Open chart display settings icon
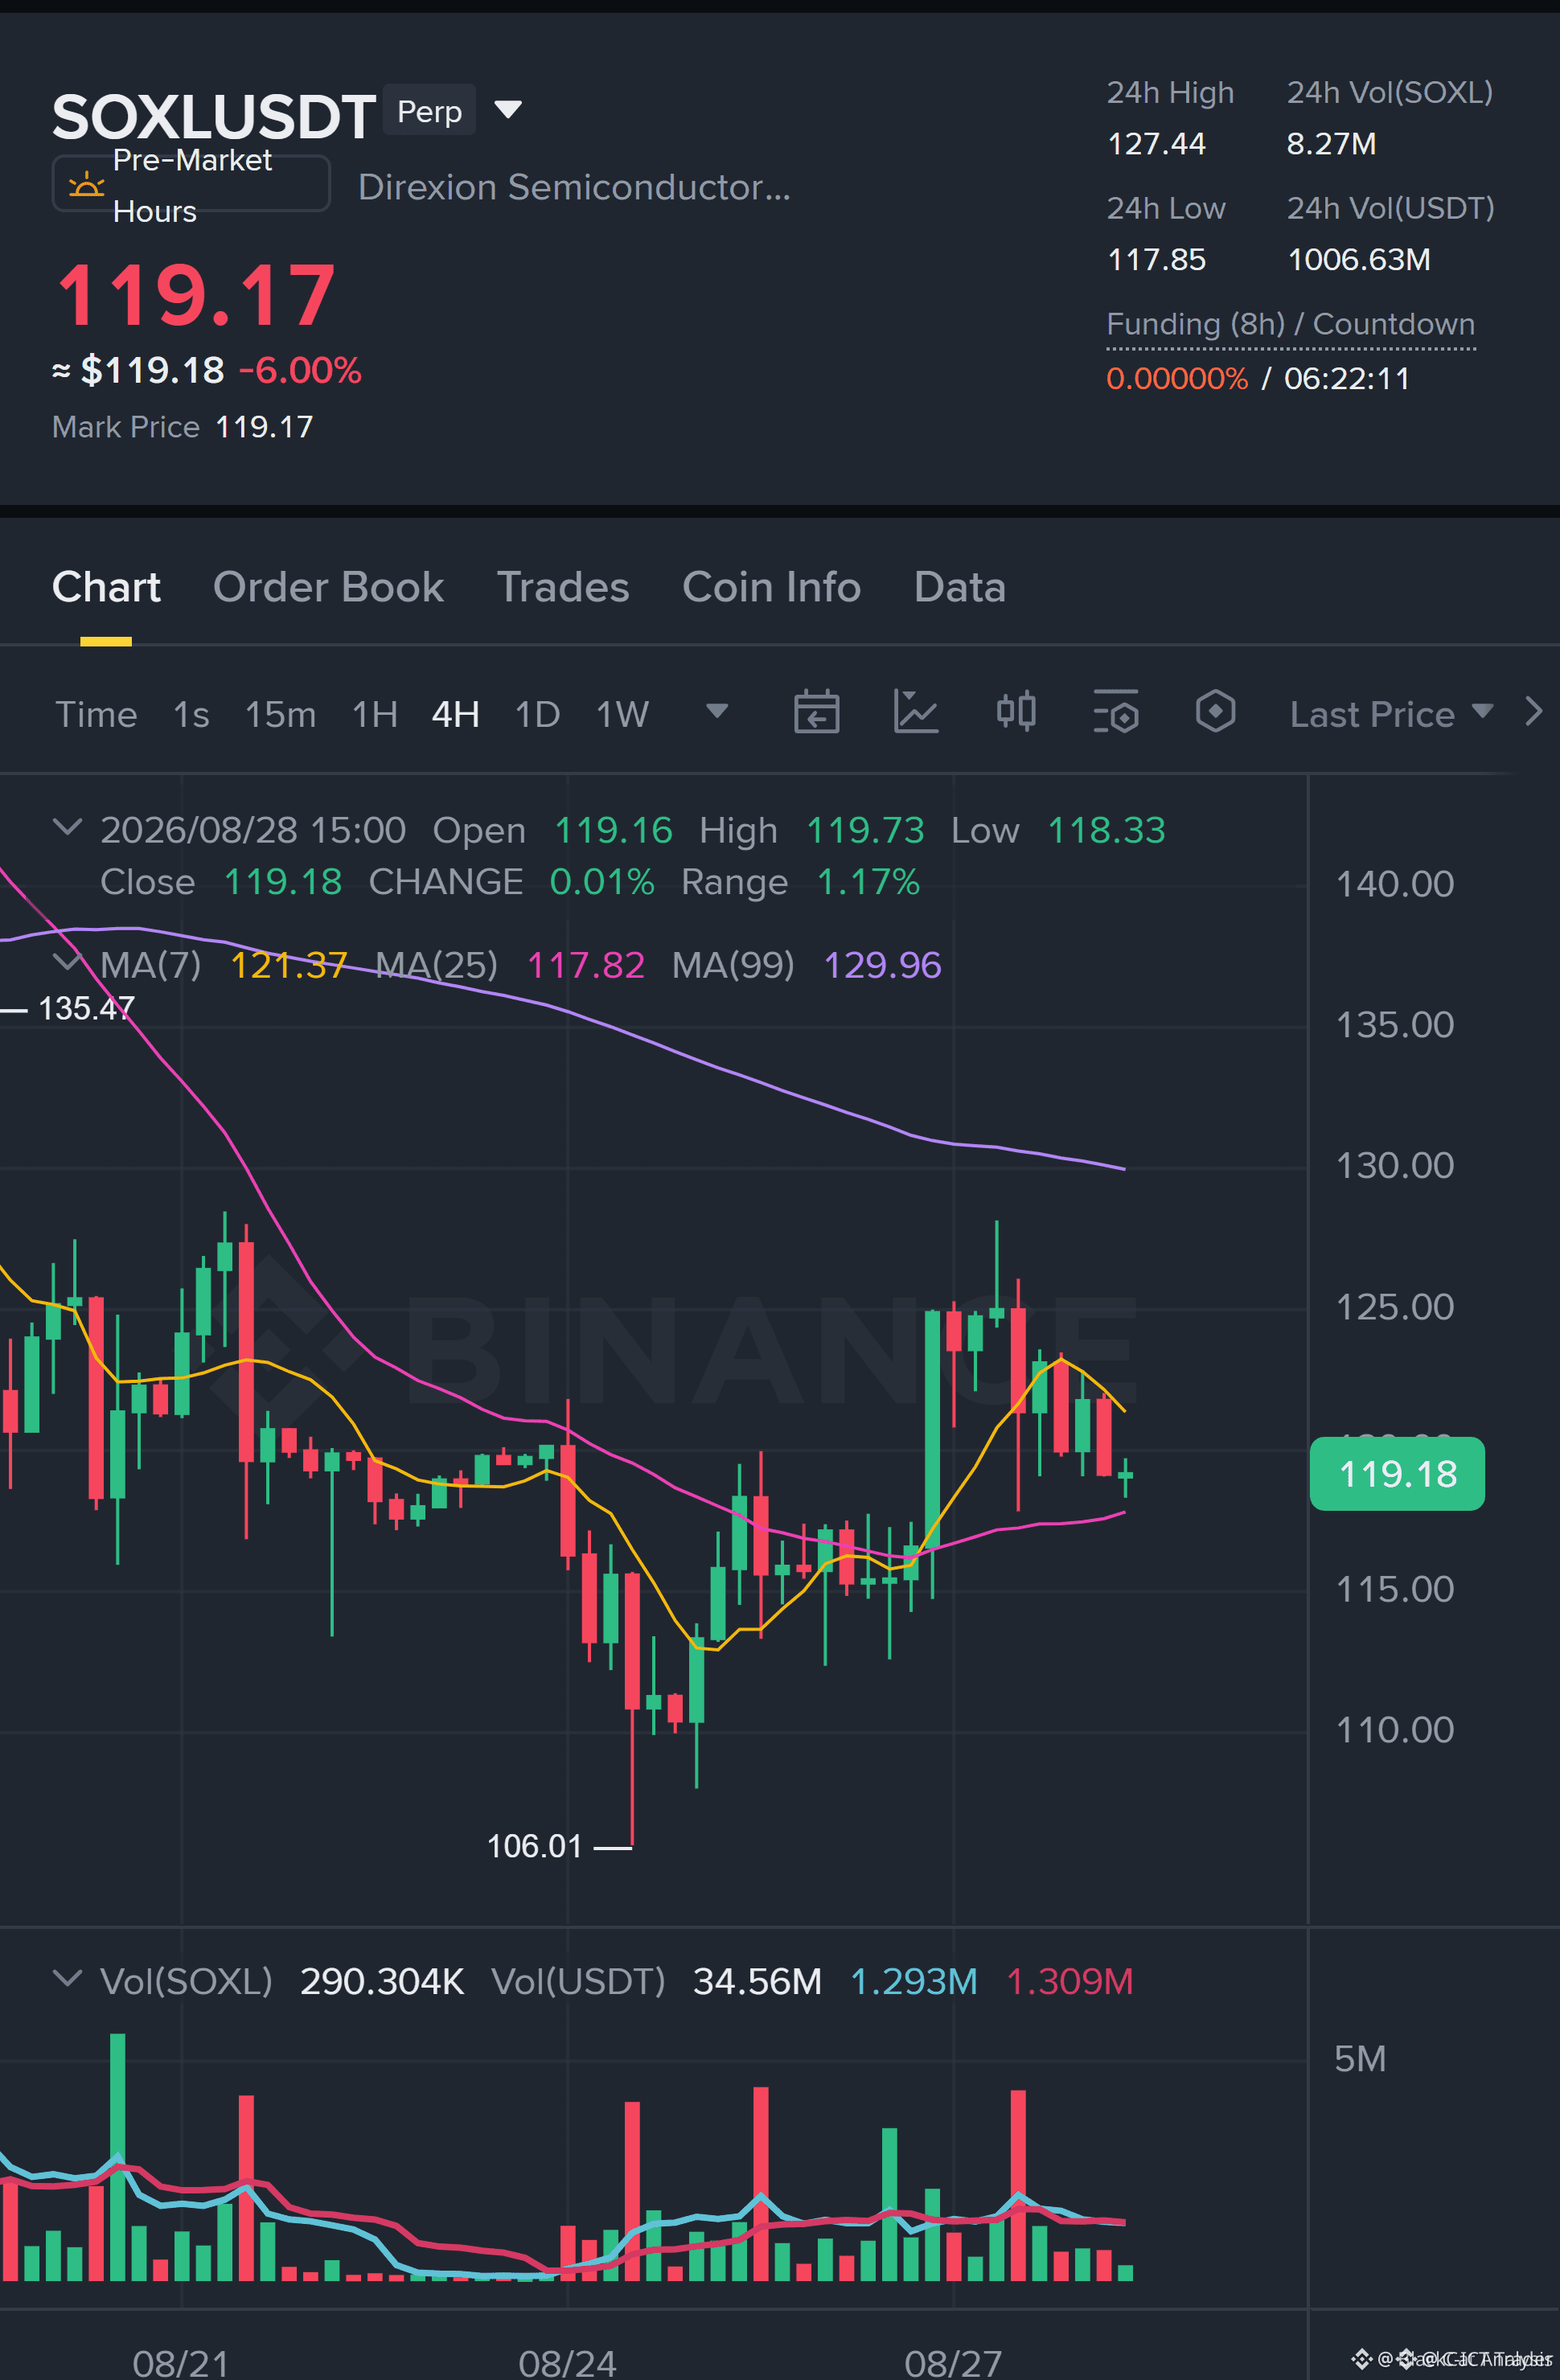The image size is (1560, 2380). [x=1115, y=713]
